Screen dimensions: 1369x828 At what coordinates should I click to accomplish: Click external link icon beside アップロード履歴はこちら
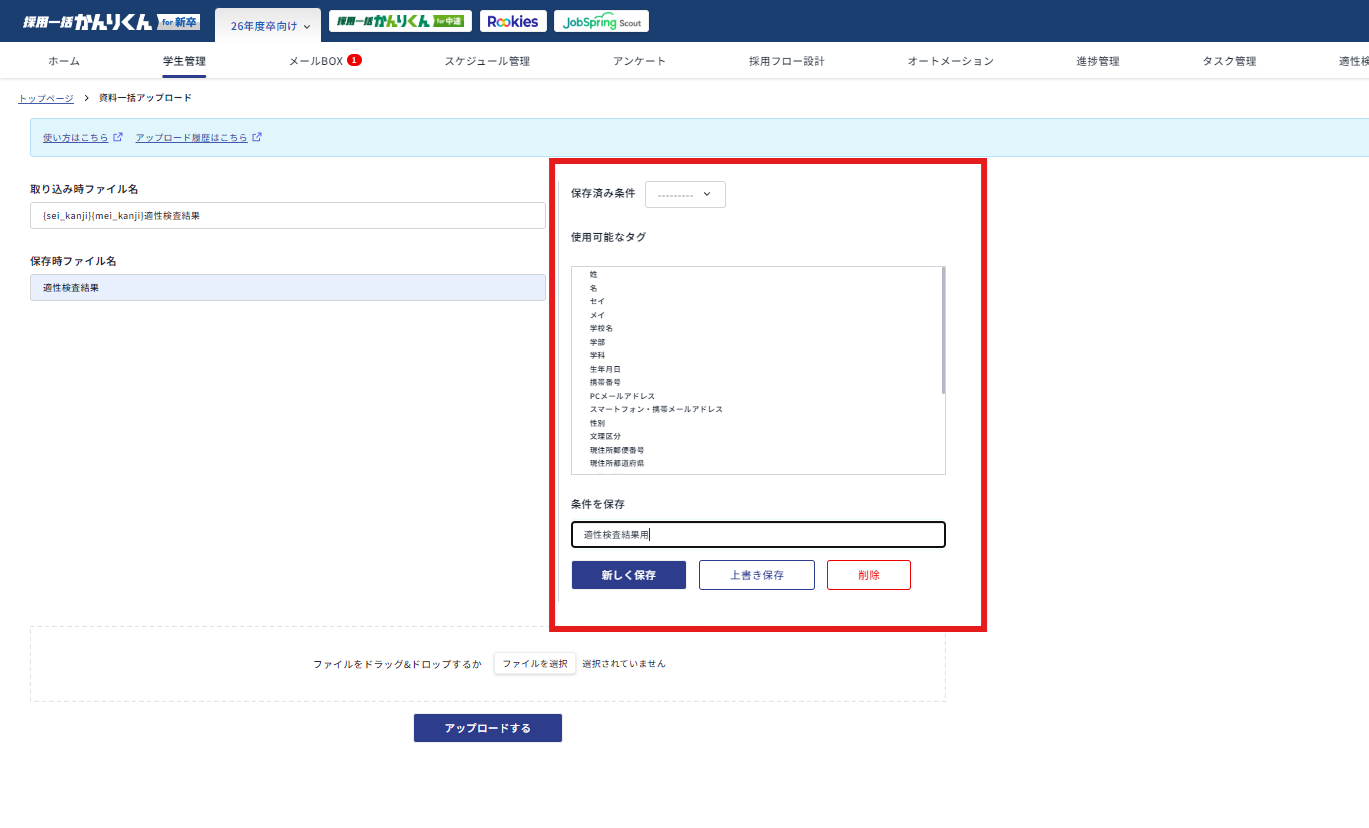pyautogui.click(x=257, y=137)
